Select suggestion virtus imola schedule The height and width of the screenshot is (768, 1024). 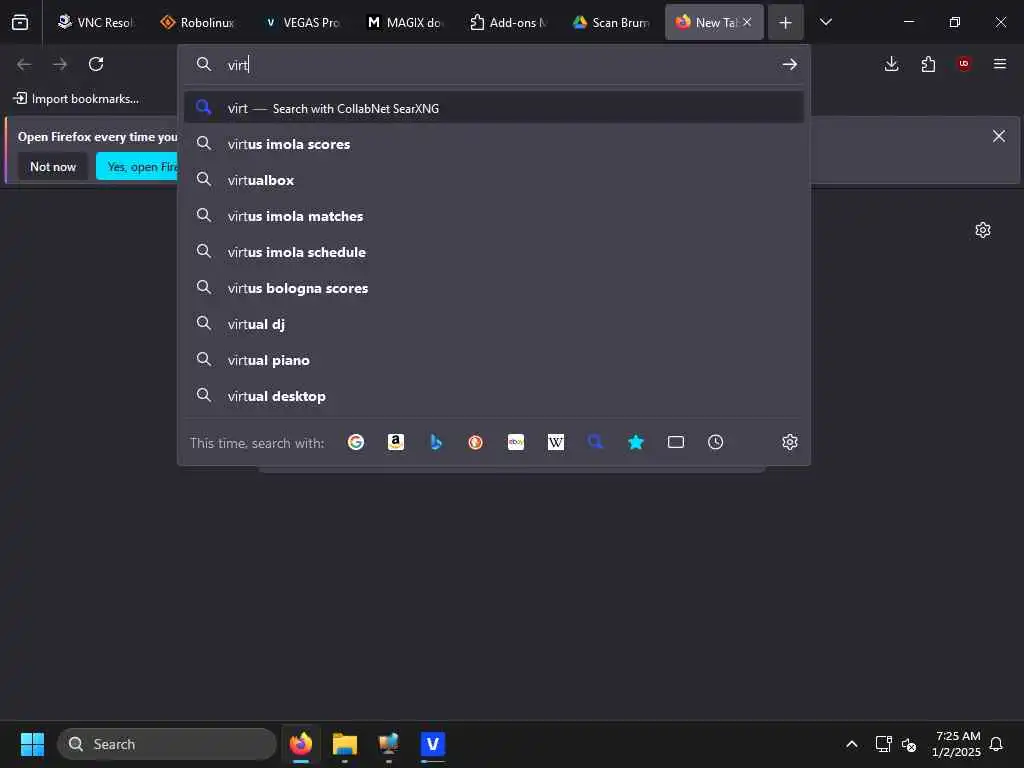coord(494,252)
